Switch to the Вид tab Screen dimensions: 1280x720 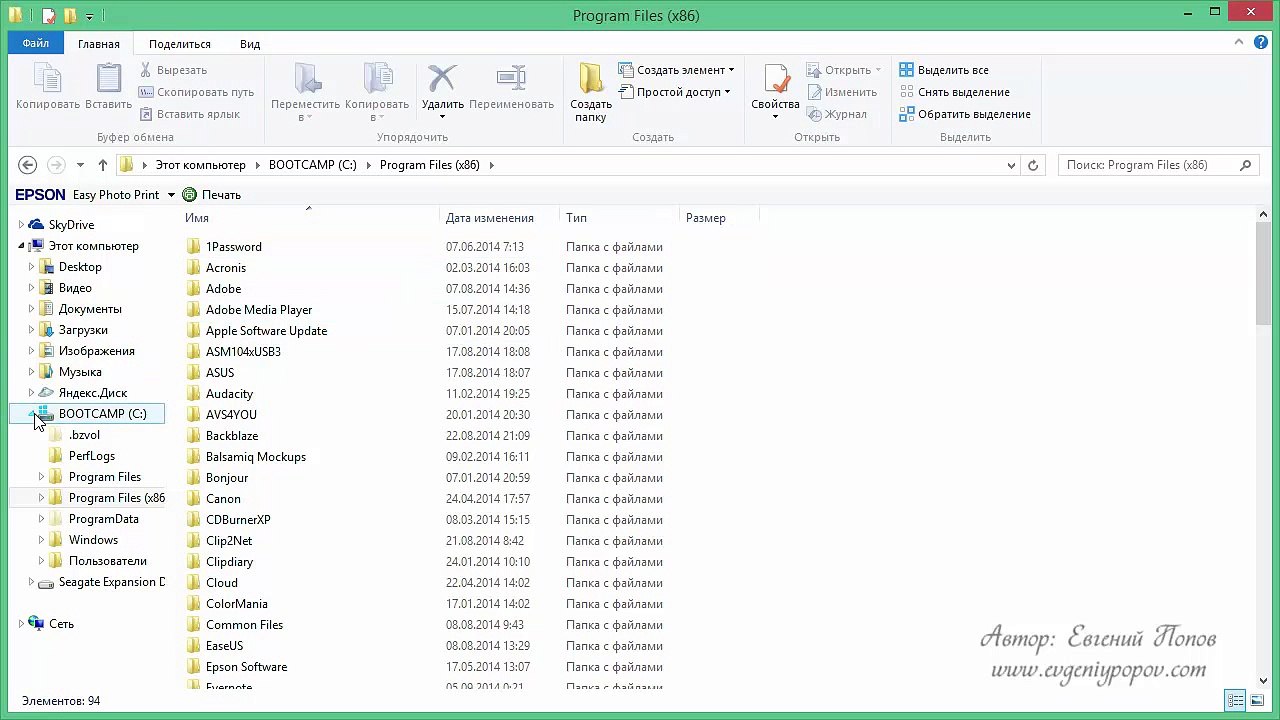tap(250, 44)
